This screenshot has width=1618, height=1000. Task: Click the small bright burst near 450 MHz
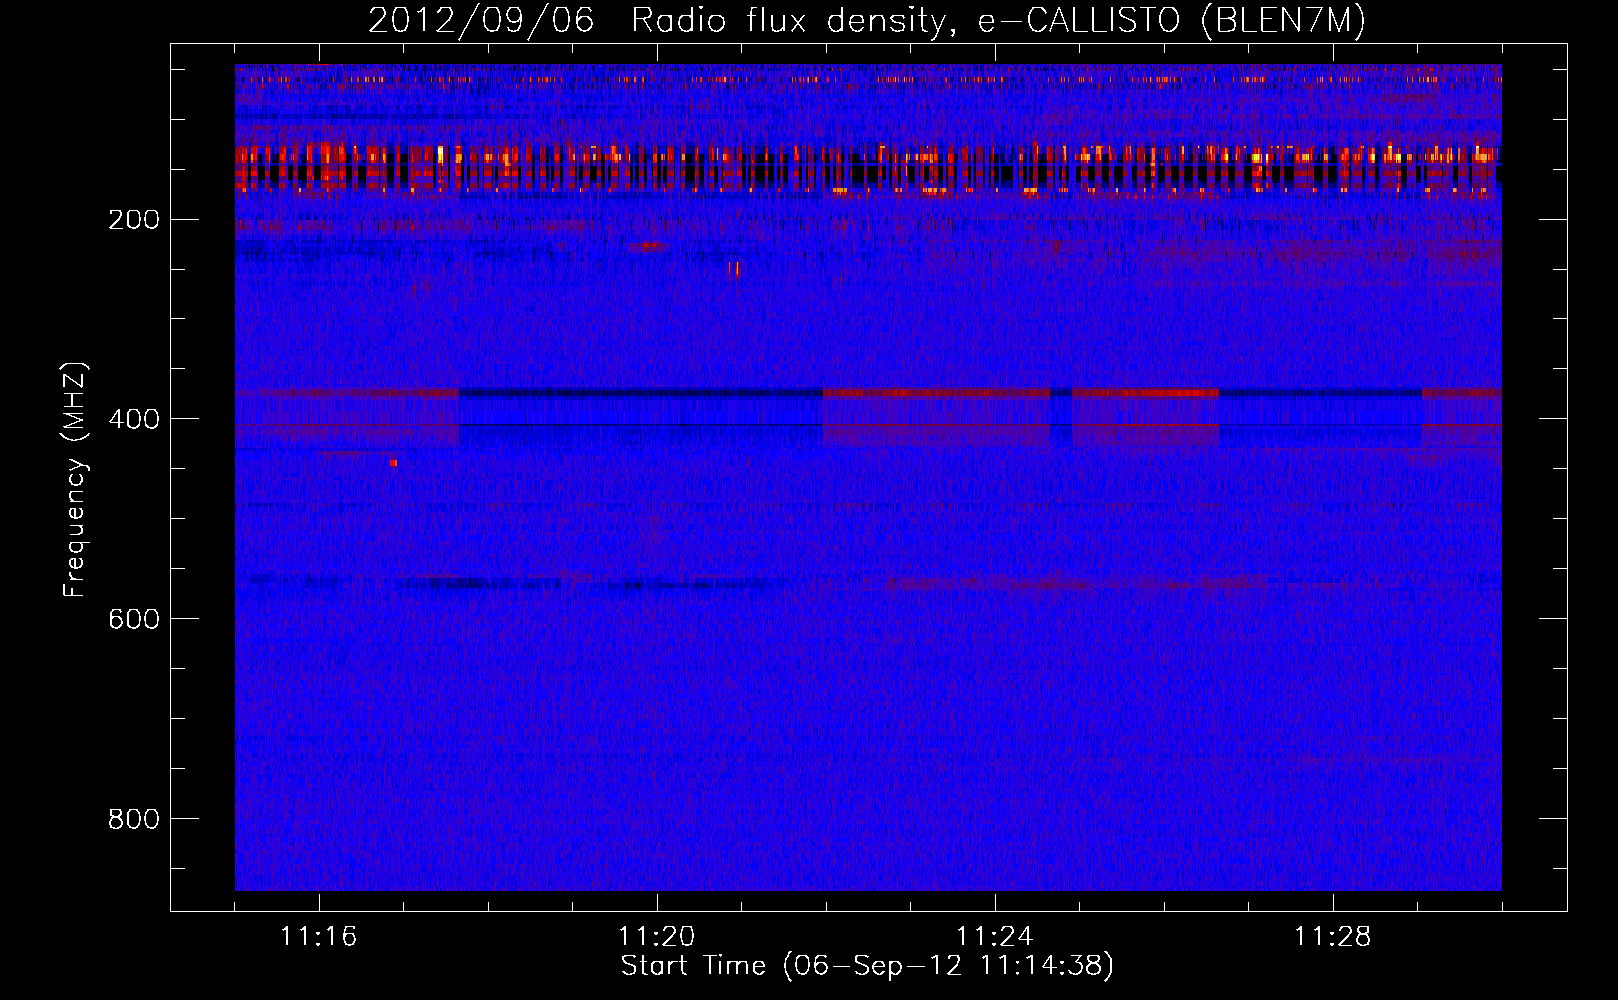(x=393, y=463)
